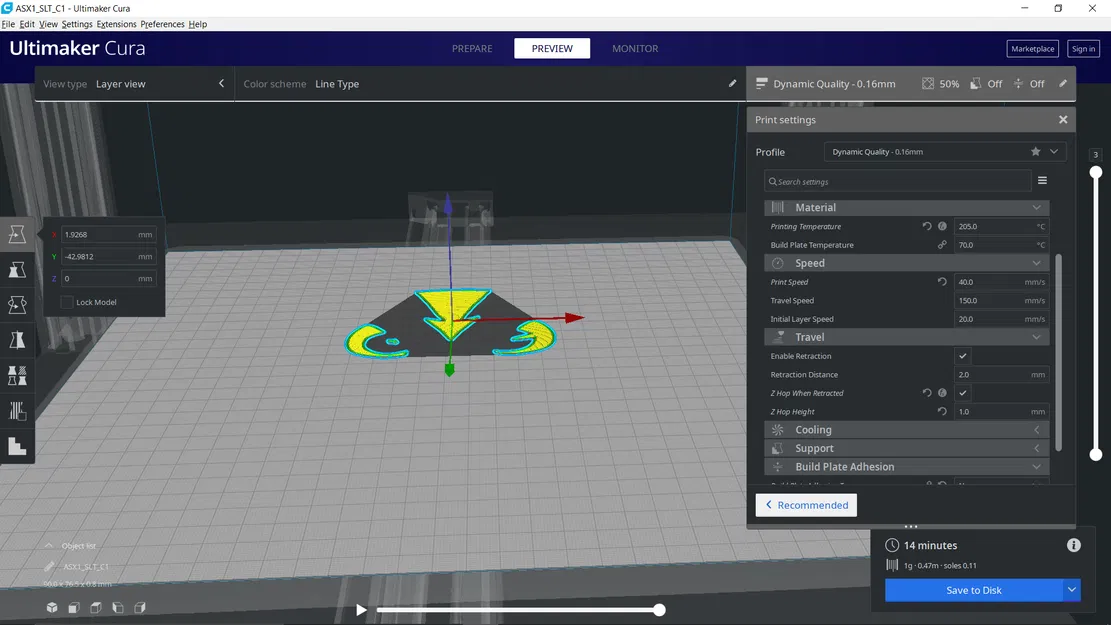Click the layer slider upper handle
This screenshot has width=1111, height=625.
click(x=1095, y=171)
